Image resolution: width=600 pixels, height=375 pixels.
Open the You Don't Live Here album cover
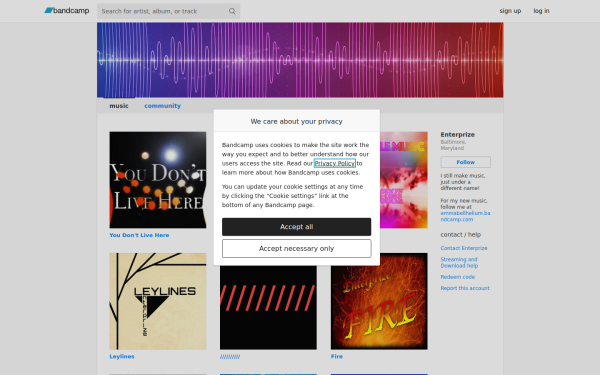click(158, 180)
